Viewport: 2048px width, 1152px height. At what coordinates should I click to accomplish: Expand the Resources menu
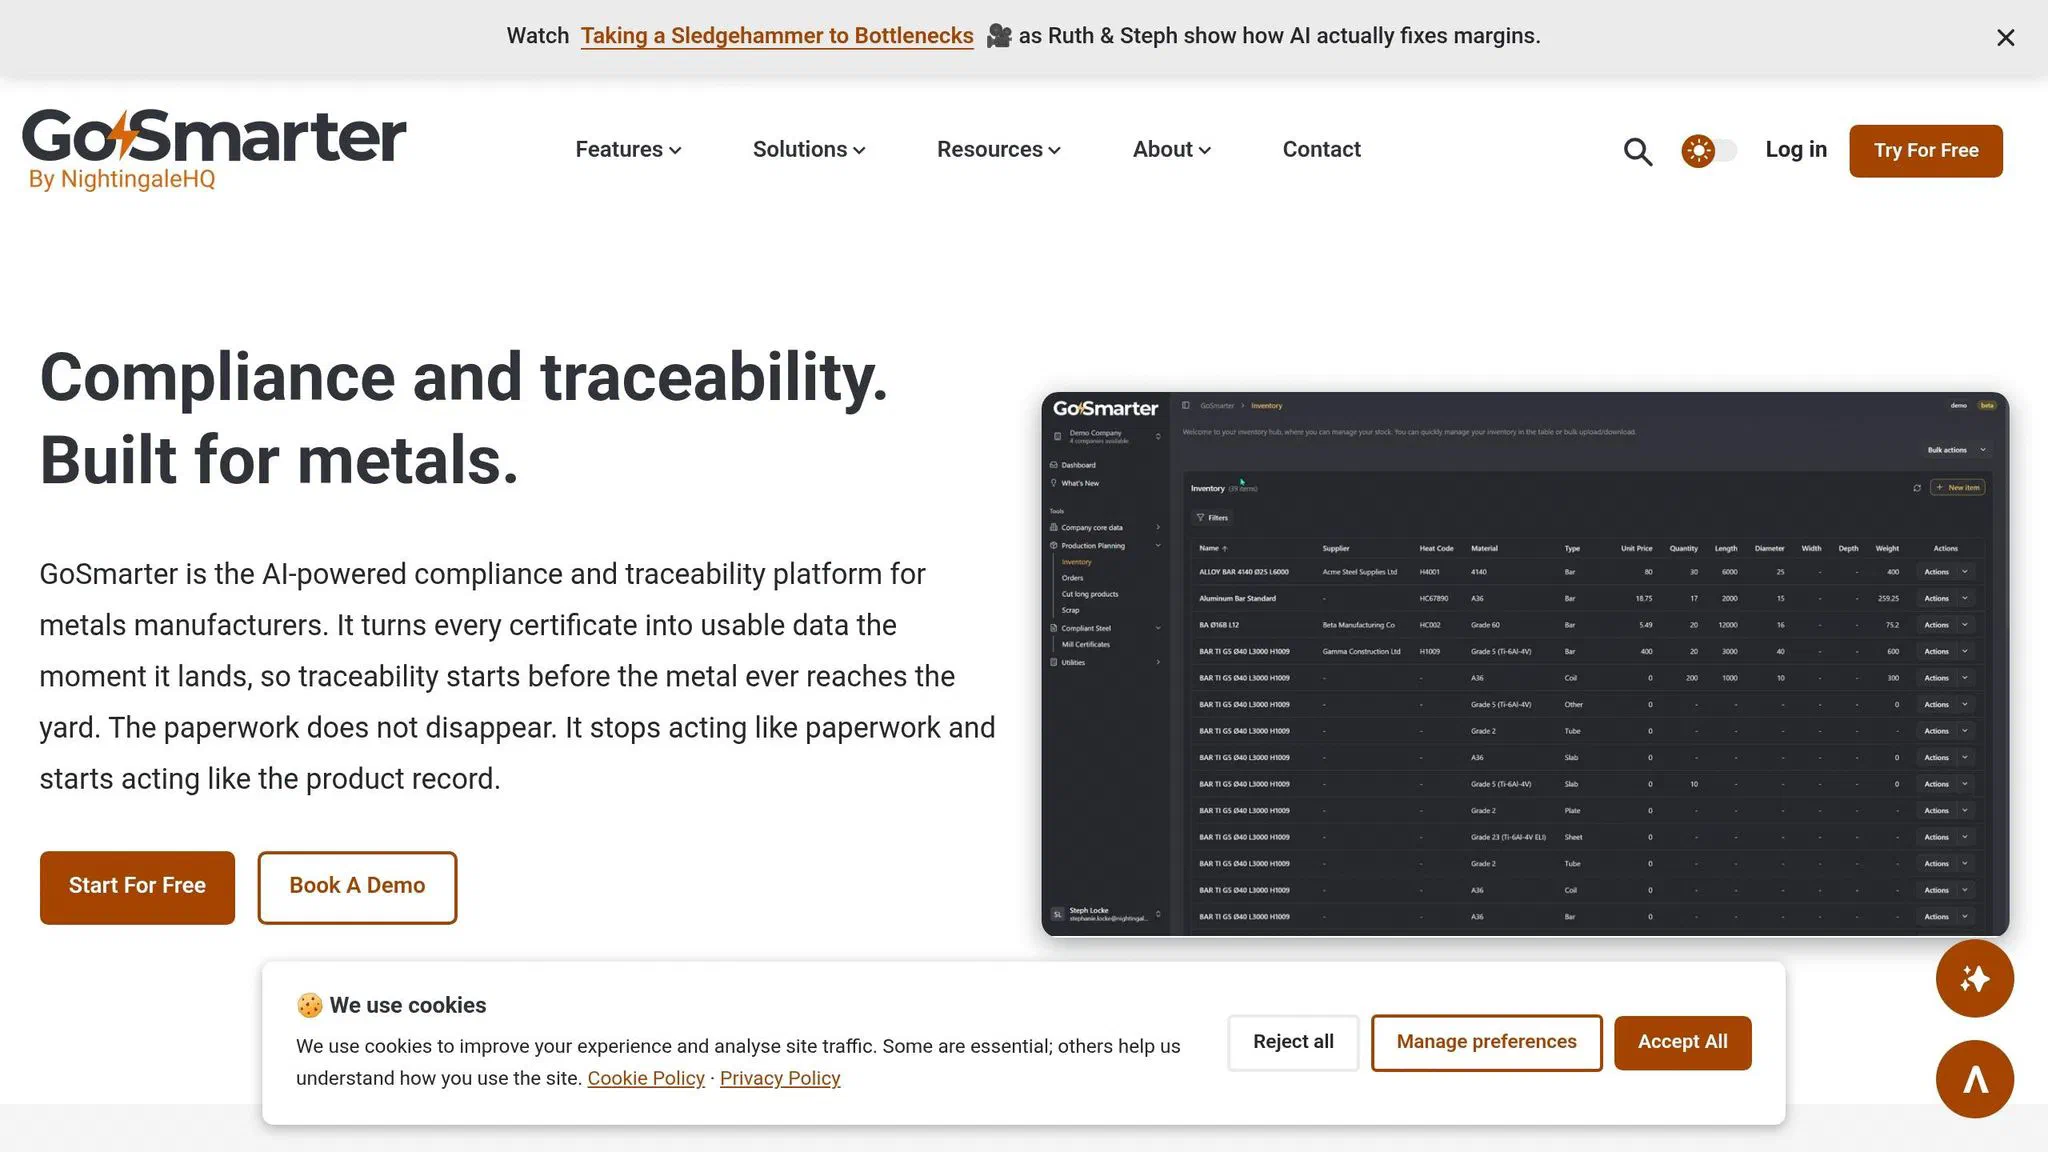tap(998, 150)
